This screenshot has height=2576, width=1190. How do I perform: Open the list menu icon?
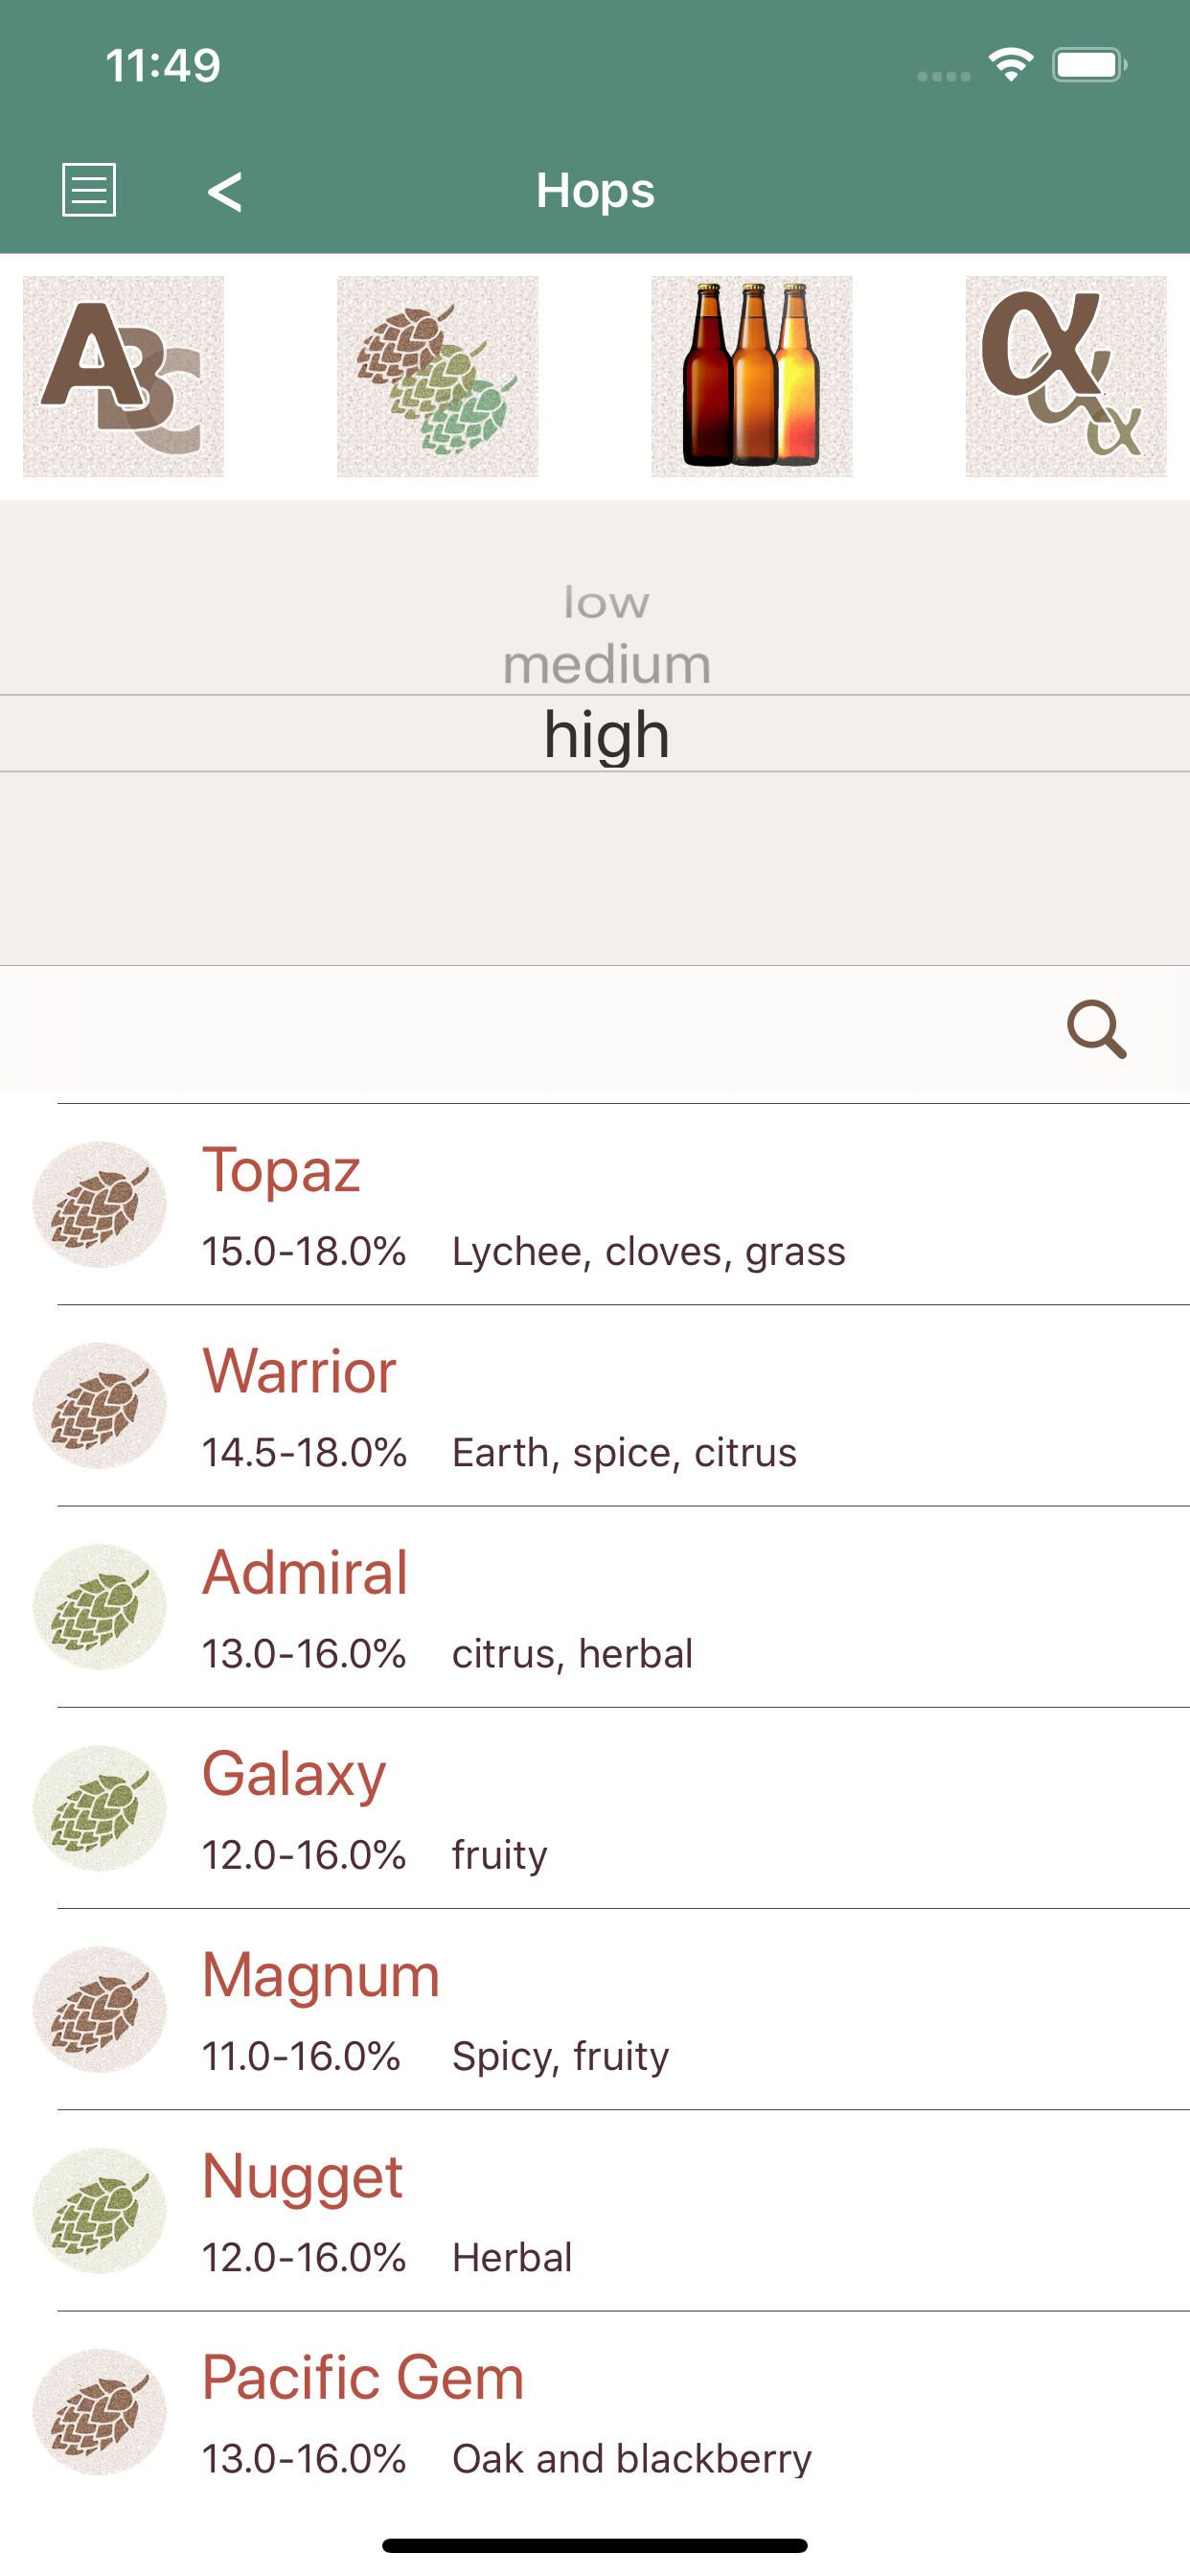[x=89, y=190]
